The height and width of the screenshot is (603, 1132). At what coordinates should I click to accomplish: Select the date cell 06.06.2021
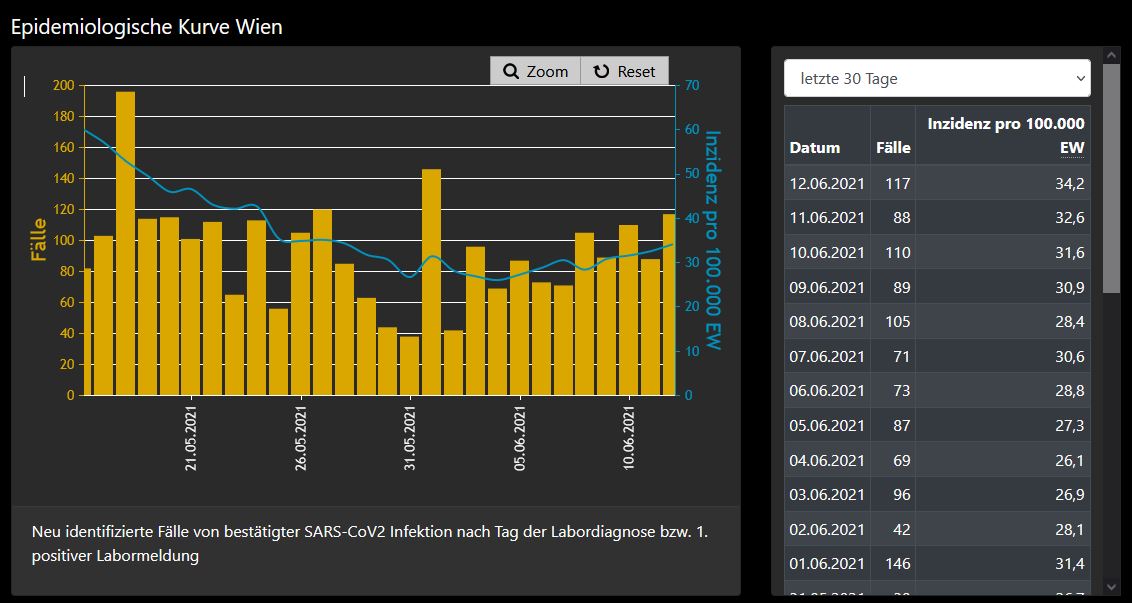tap(827, 391)
